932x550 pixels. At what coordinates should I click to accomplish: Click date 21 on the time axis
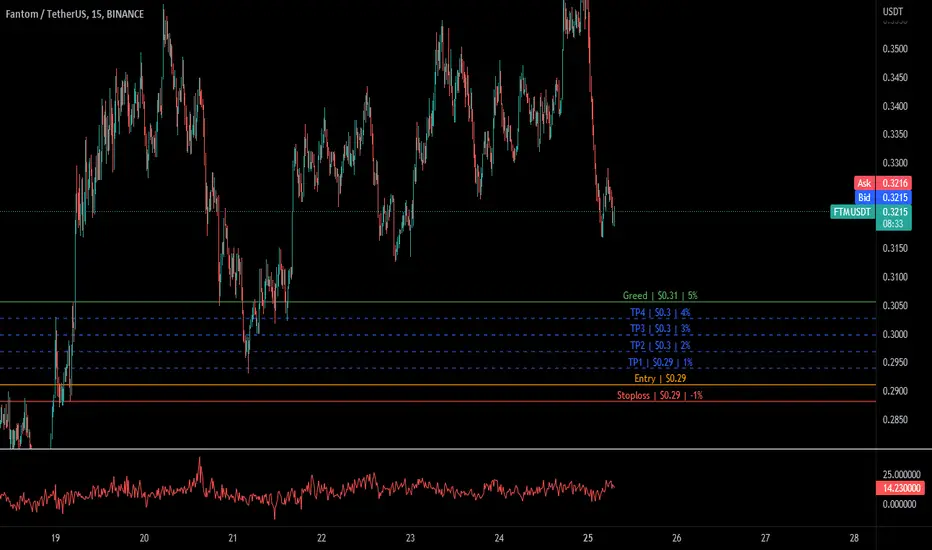click(232, 538)
